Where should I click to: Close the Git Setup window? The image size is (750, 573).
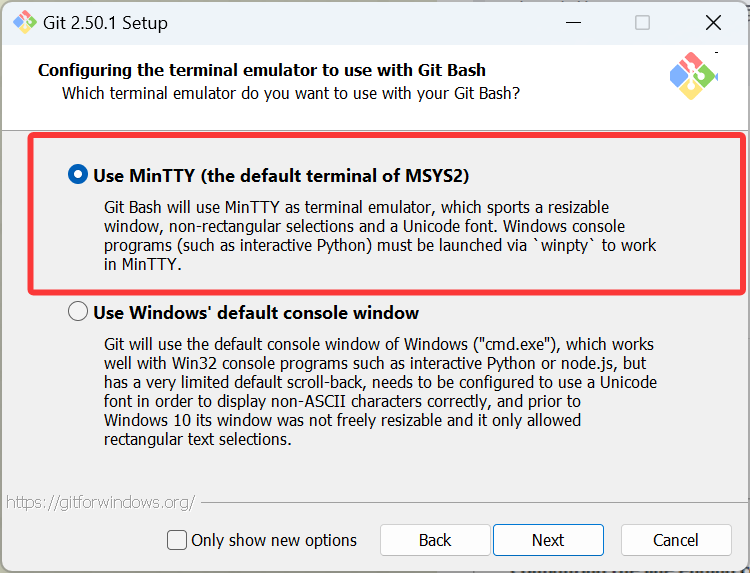(x=713, y=22)
